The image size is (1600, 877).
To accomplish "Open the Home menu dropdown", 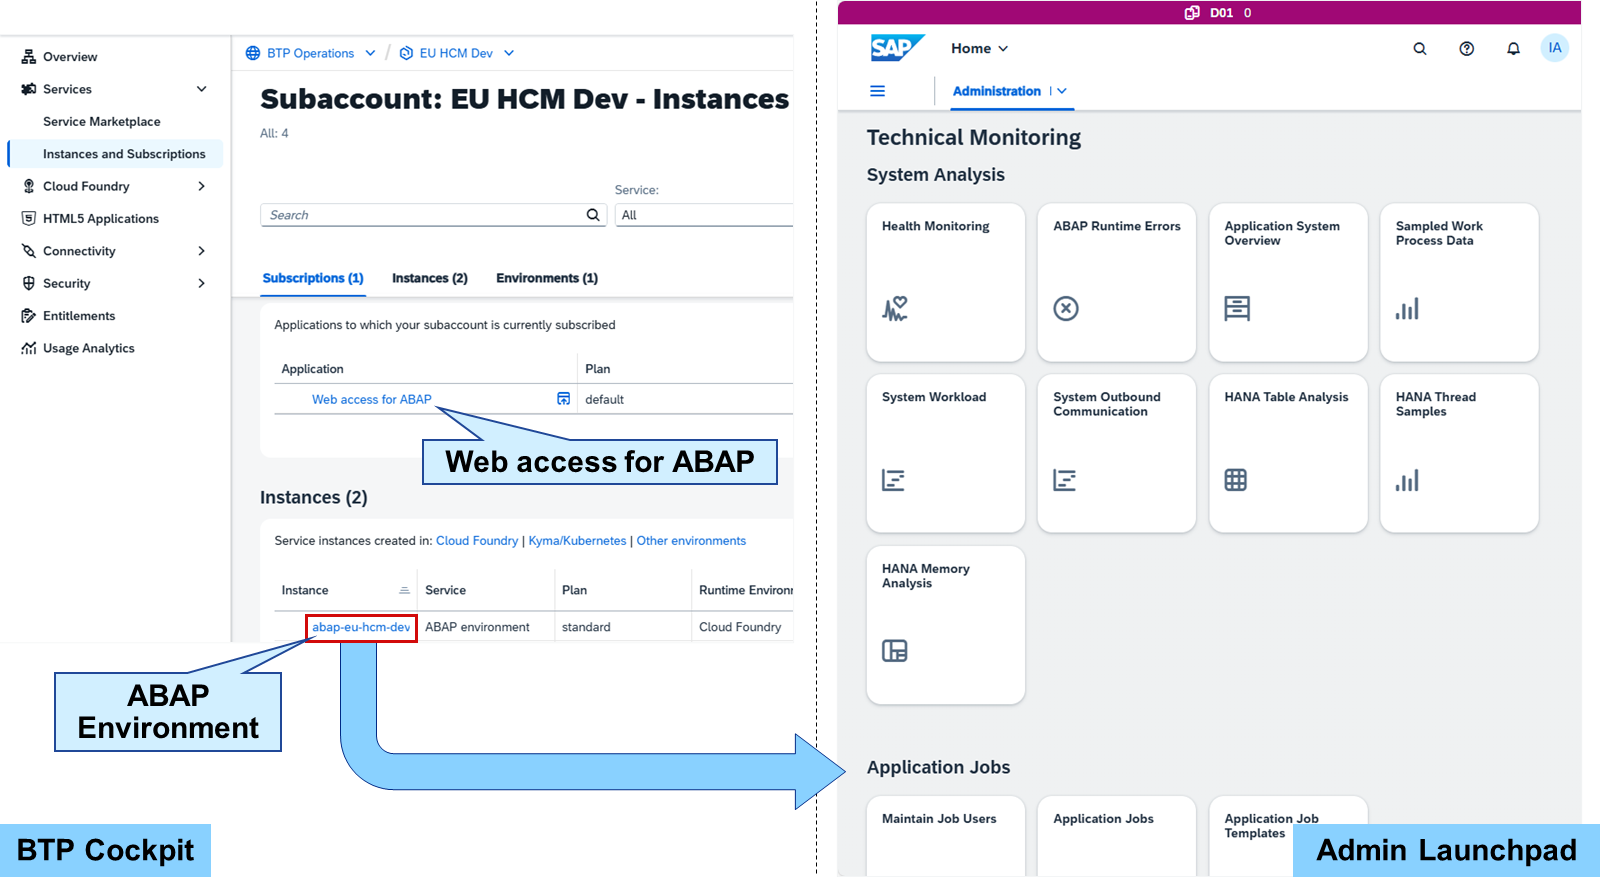I will pos(980,48).
